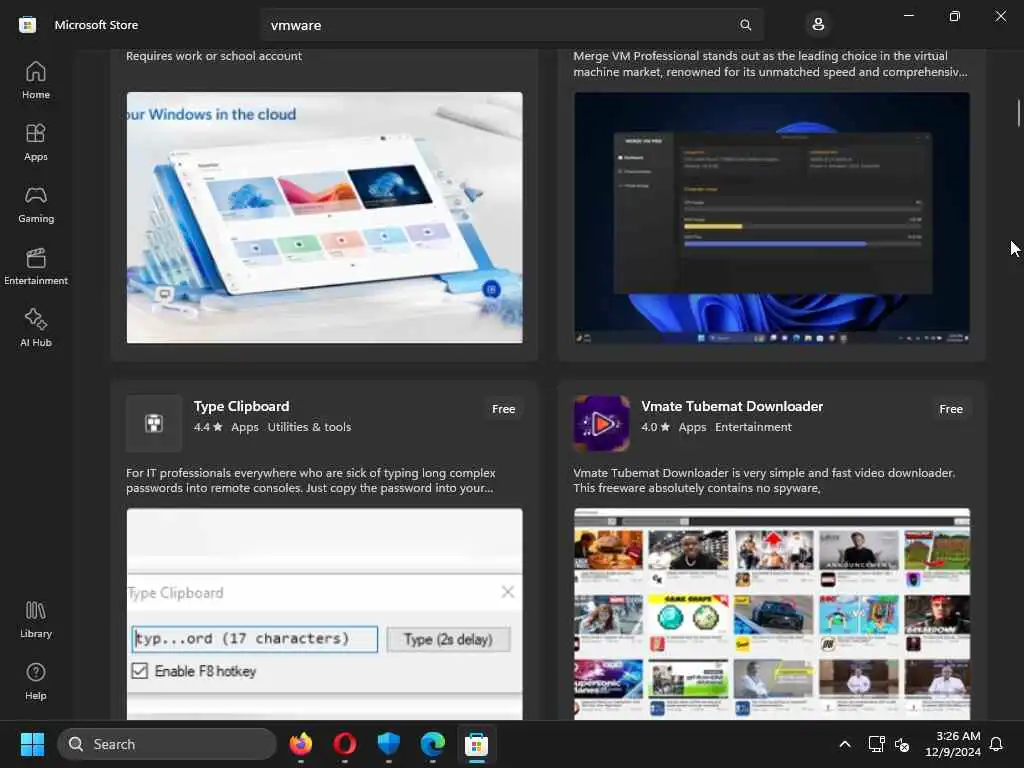This screenshot has width=1024, height=768.
Task: Open the Library in the sidebar
Action: [36, 620]
